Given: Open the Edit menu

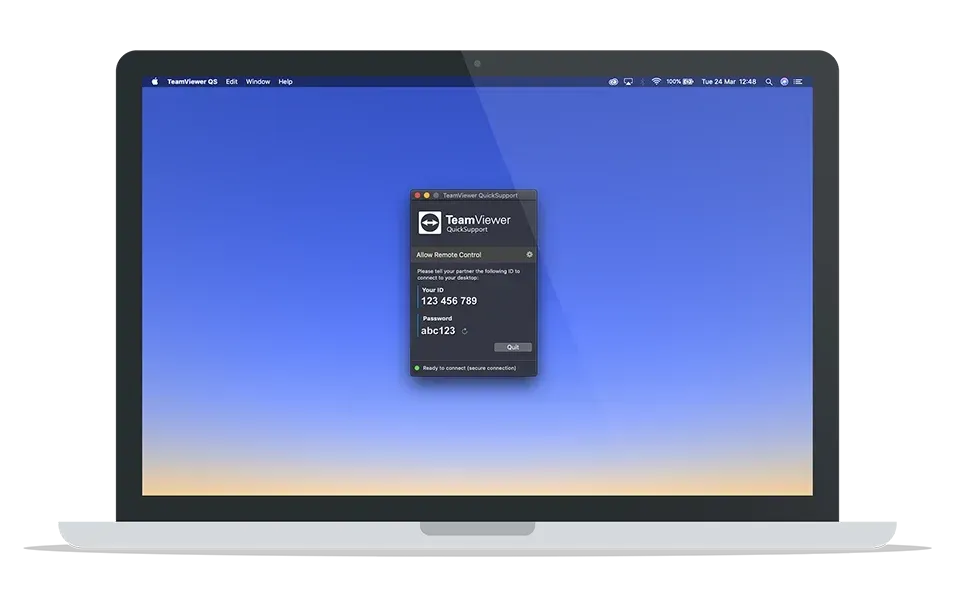Looking at the screenshot, I should [x=231, y=81].
